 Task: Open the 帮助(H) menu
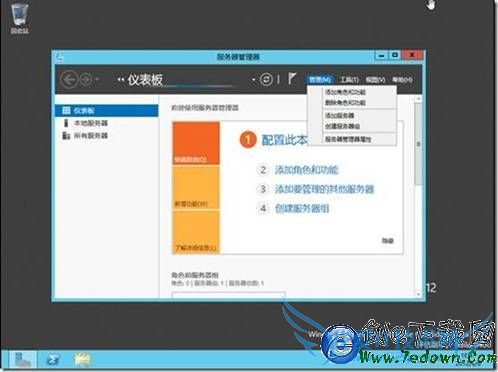pyautogui.click(x=402, y=79)
